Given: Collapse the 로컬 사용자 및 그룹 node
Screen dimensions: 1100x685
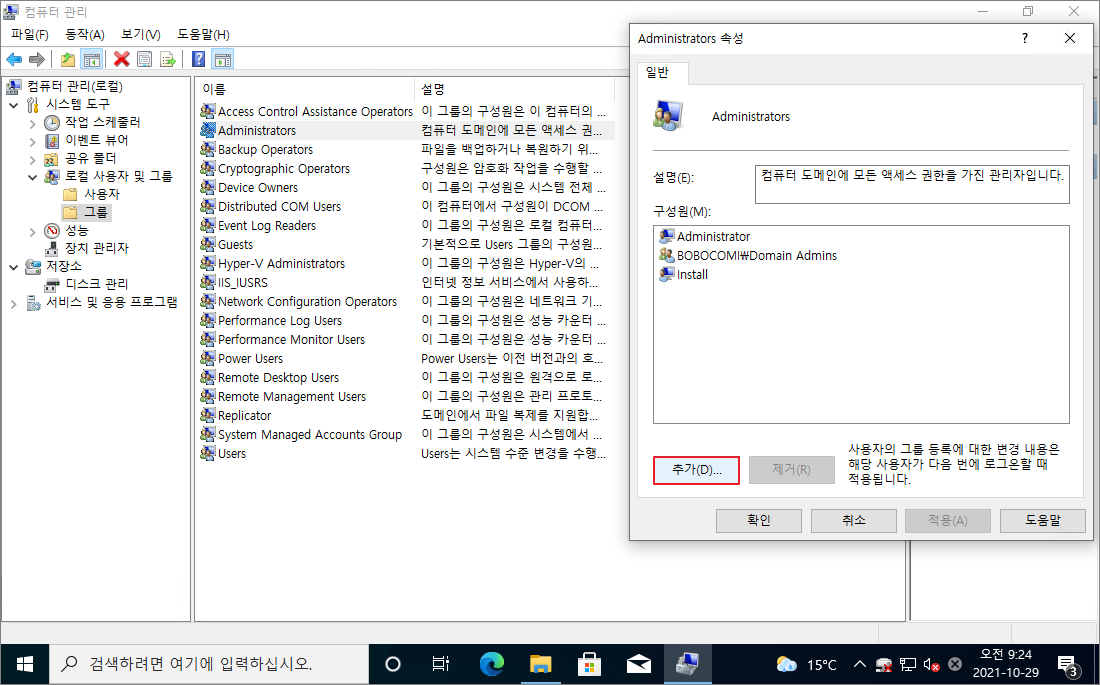Looking at the screenshot, I should tap(32, 177).
